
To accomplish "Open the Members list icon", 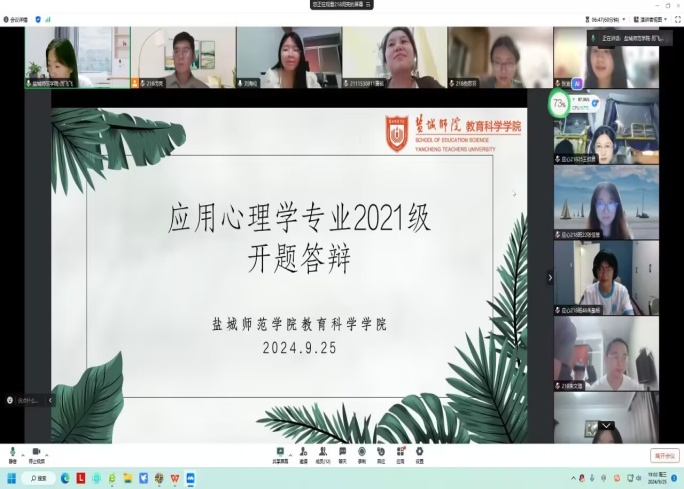I will click(322, 452).
